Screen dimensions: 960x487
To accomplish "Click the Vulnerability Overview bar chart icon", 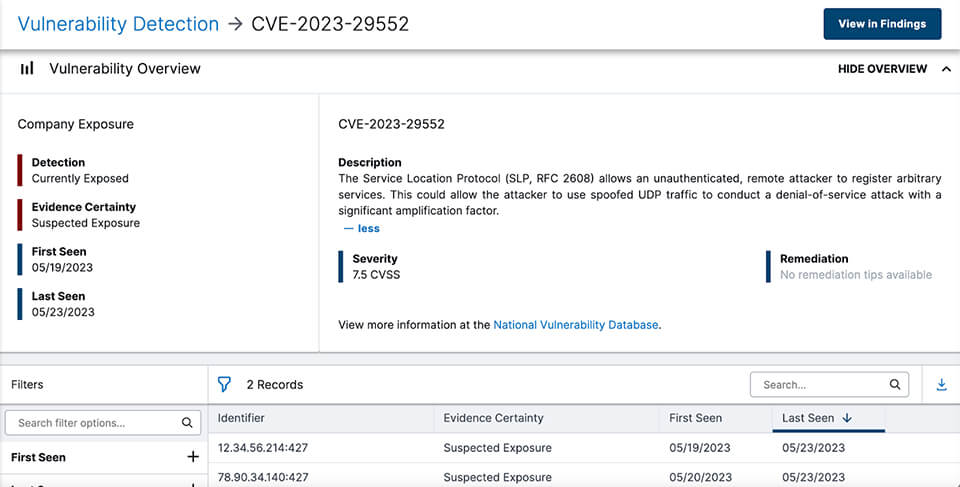I will [x=27, y=69].
